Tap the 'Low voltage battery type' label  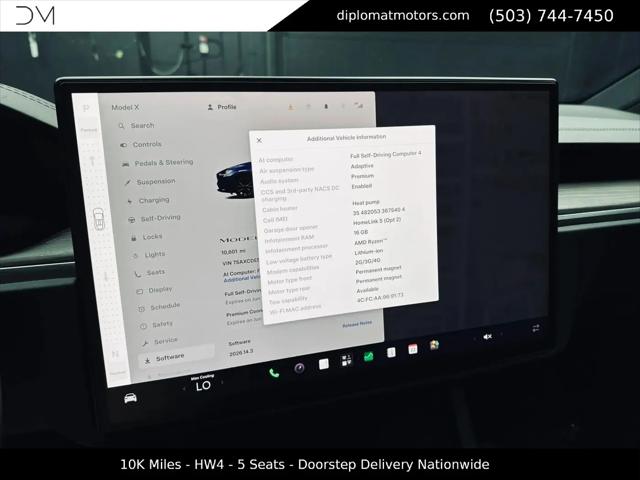(299, 259)
